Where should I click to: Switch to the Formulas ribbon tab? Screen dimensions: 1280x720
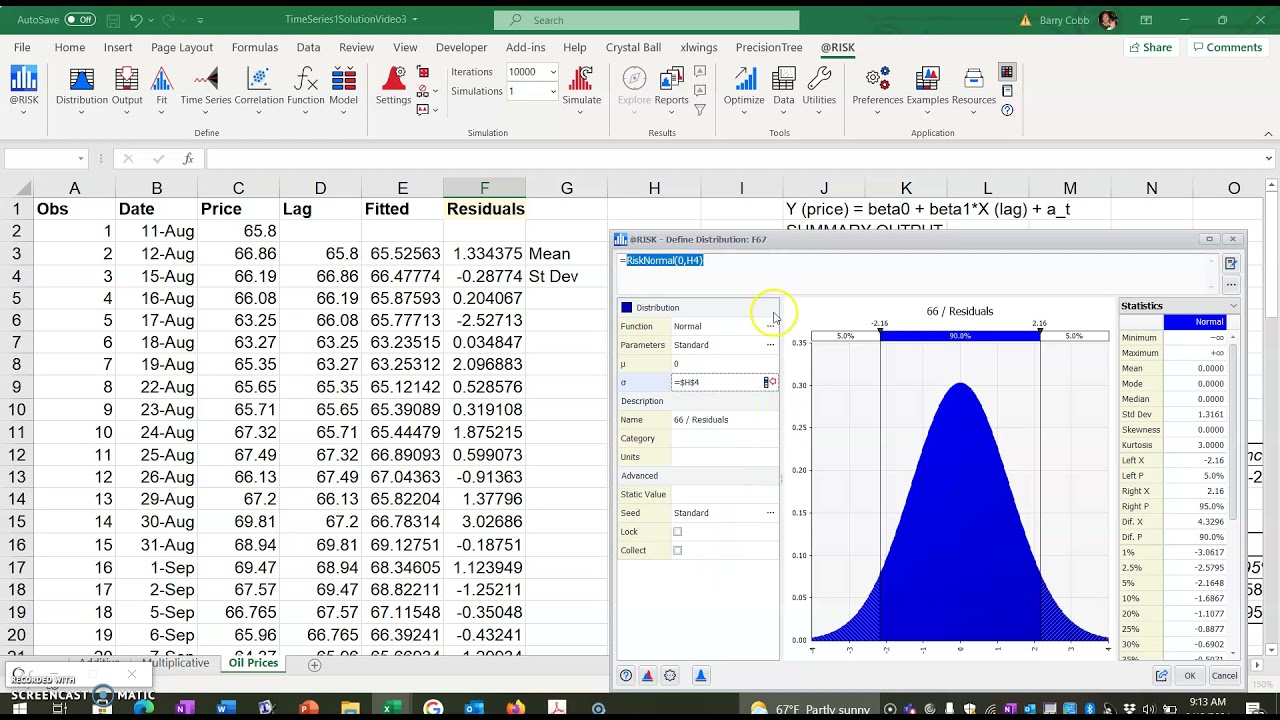point(254,47)
